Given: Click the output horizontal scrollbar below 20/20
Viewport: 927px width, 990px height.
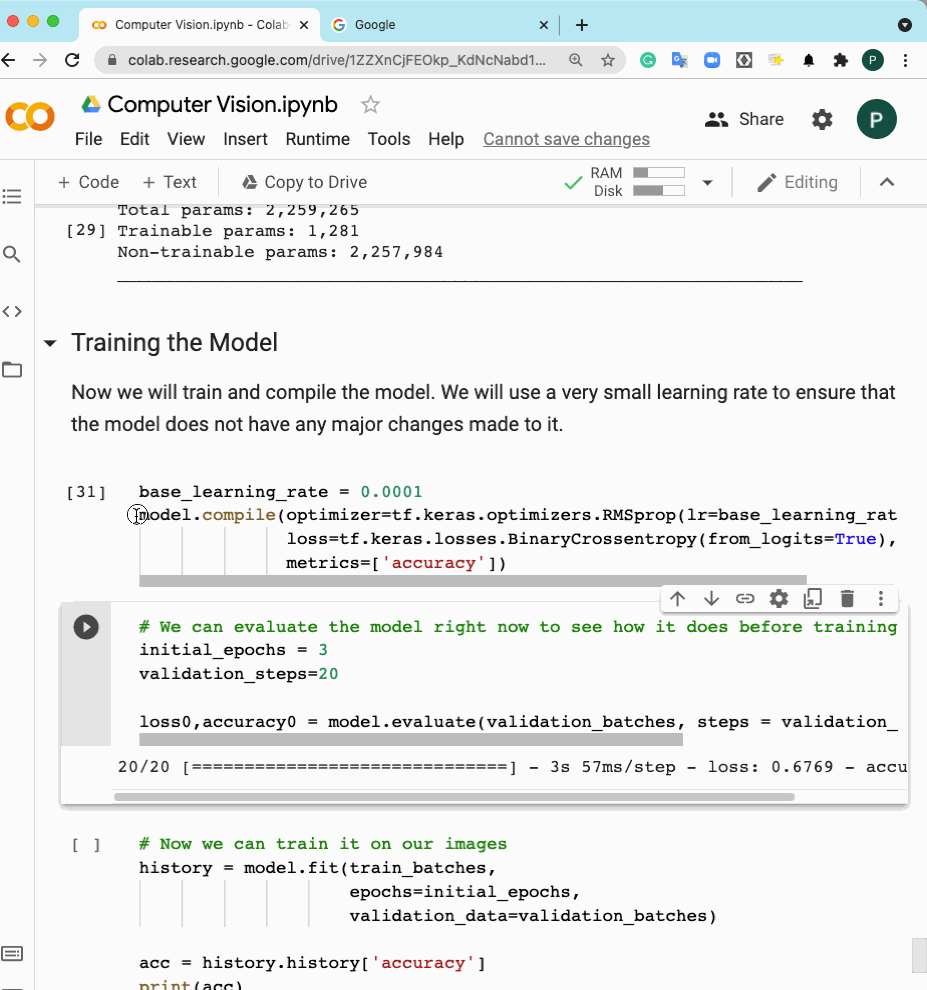Looking at the screenshot, I should pyautogui.click(x=454, y=797).
